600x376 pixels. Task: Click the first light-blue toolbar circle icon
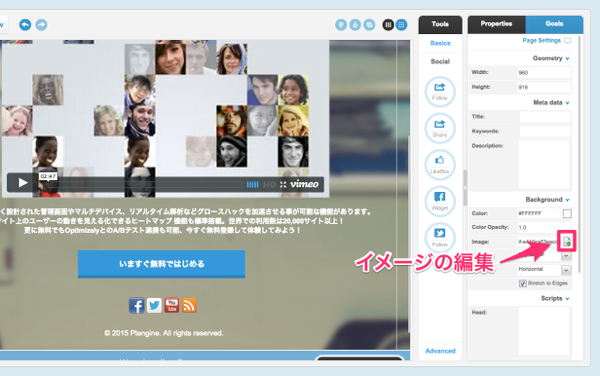pos(341,25)
